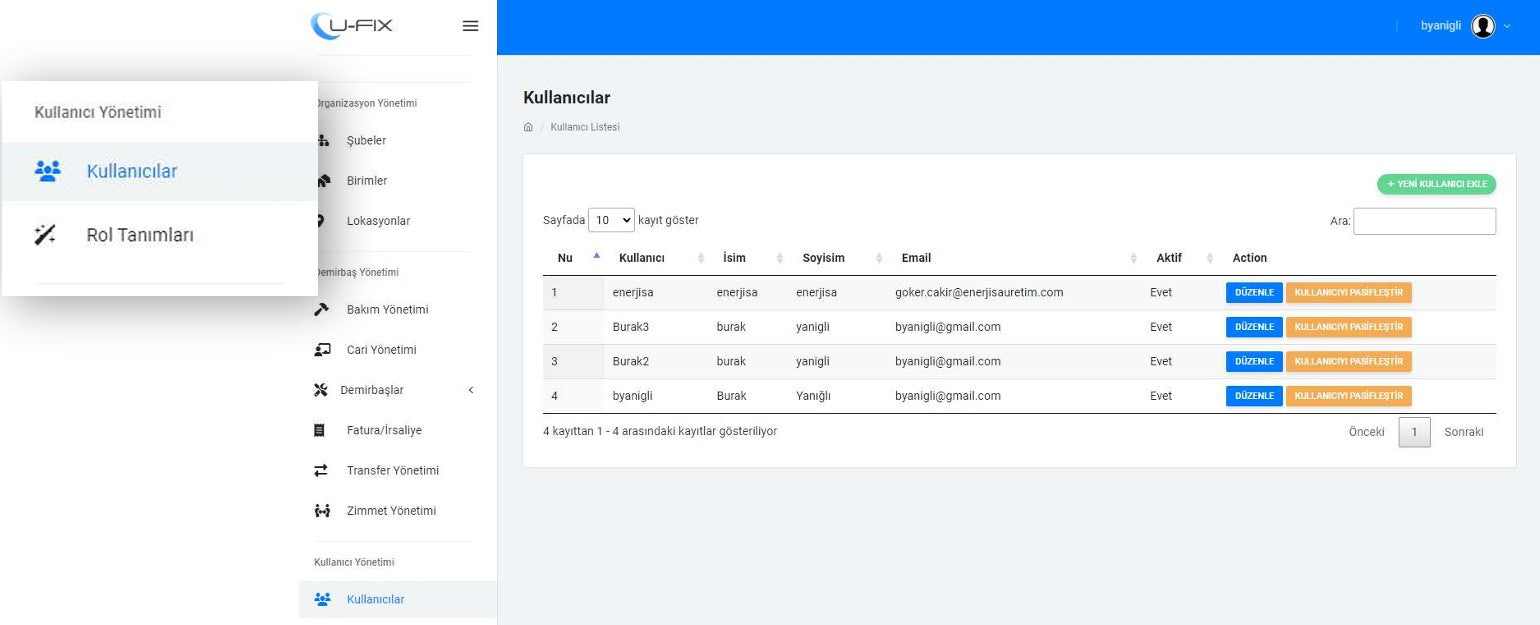Click the Zimmet Yönetimi icon

322,511
